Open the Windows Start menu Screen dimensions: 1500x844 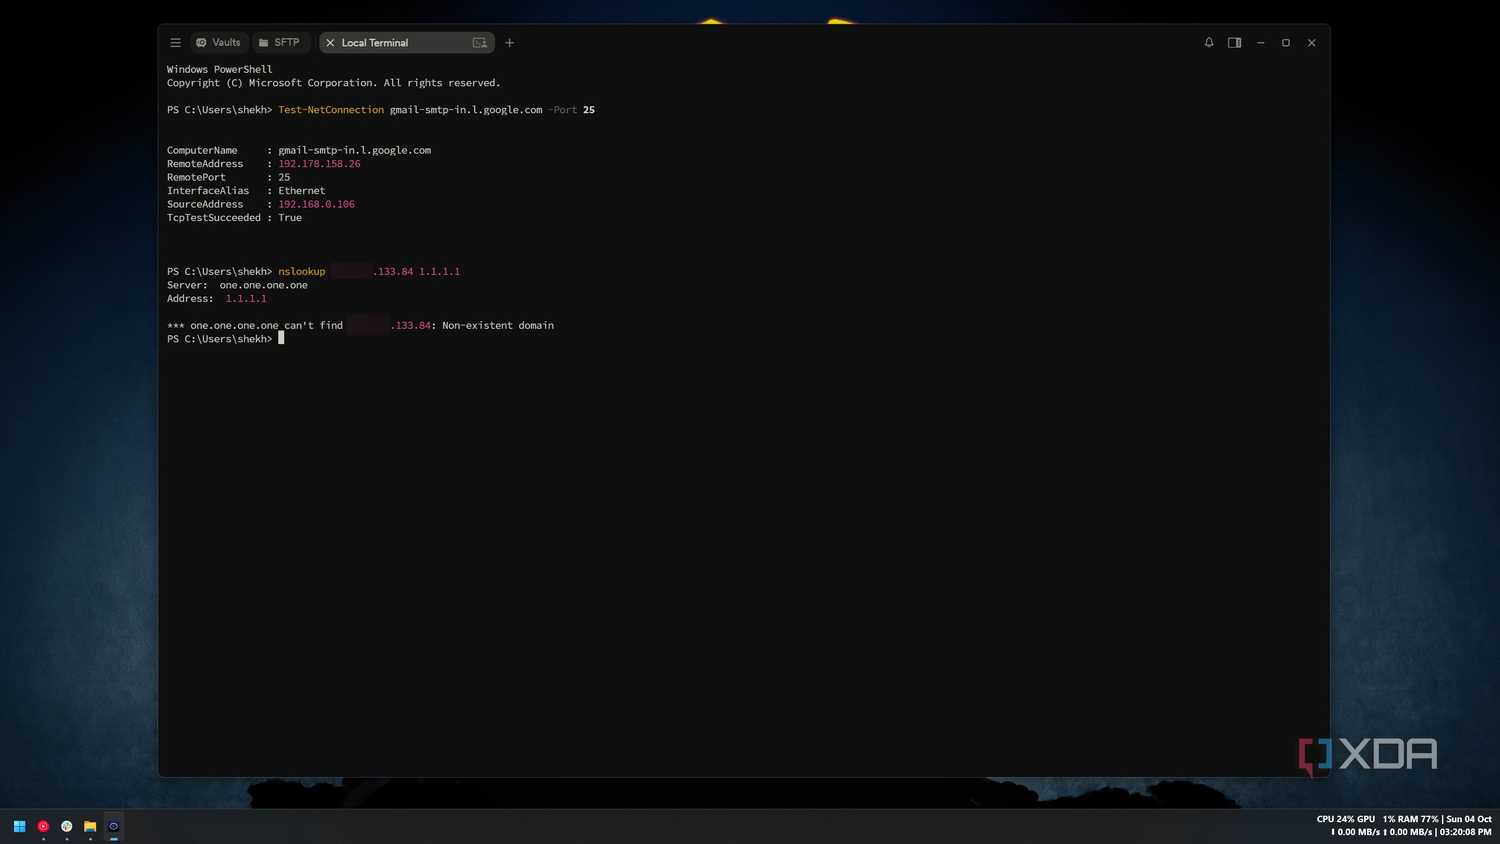[19, 826]
